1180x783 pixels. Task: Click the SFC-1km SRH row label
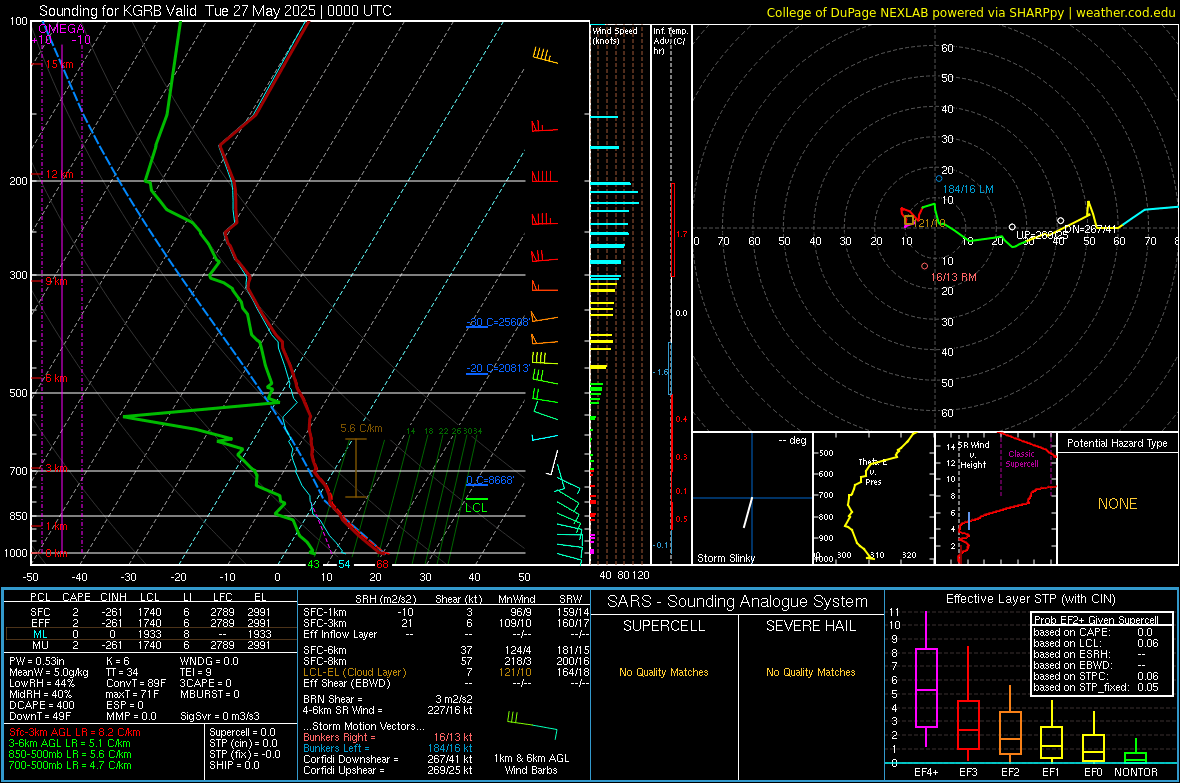click(x=324, y=613)
